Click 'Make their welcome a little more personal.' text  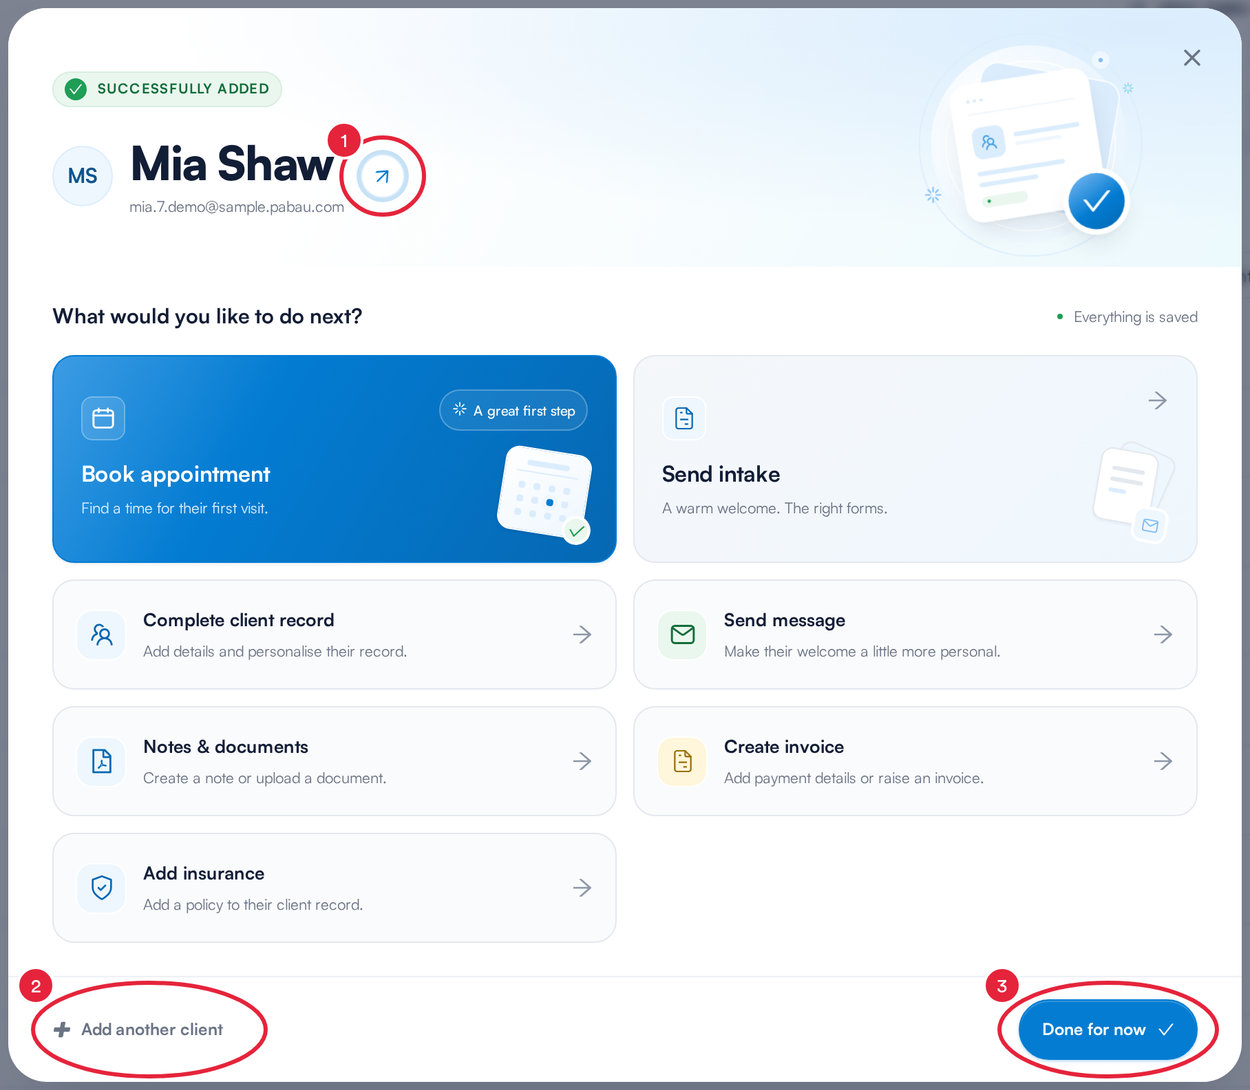tap(862, 652)
